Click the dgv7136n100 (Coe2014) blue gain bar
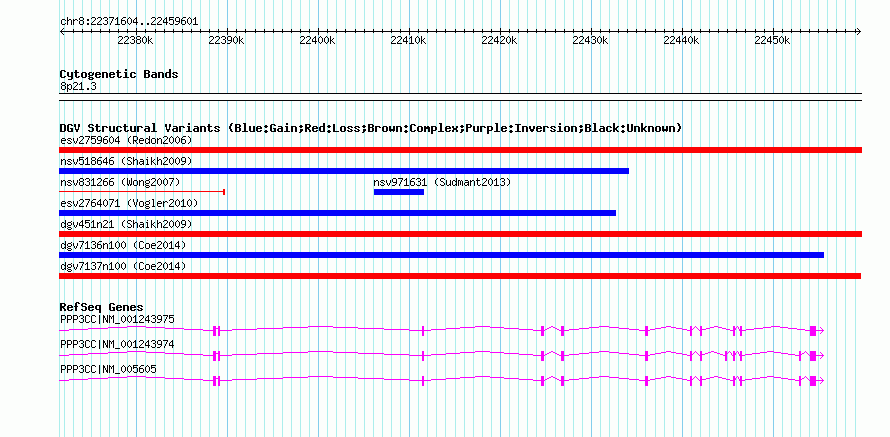The width and height of the screenshot is (890, 437). 442,255
